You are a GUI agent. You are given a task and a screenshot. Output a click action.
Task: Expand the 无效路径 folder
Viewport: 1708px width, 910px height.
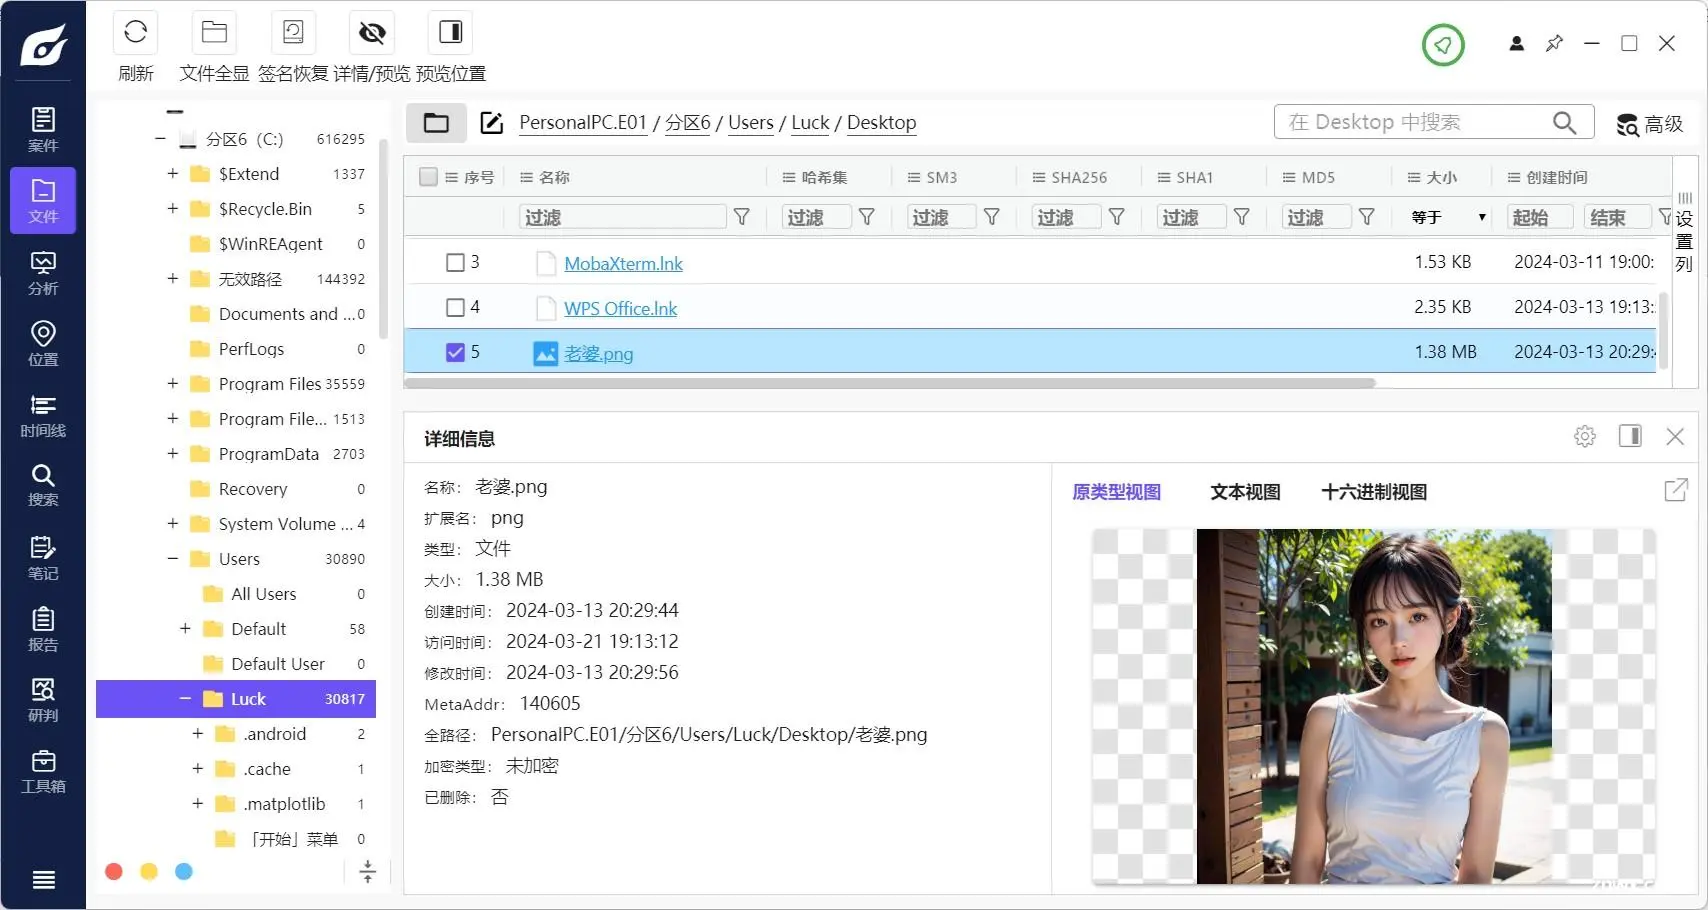172,279
